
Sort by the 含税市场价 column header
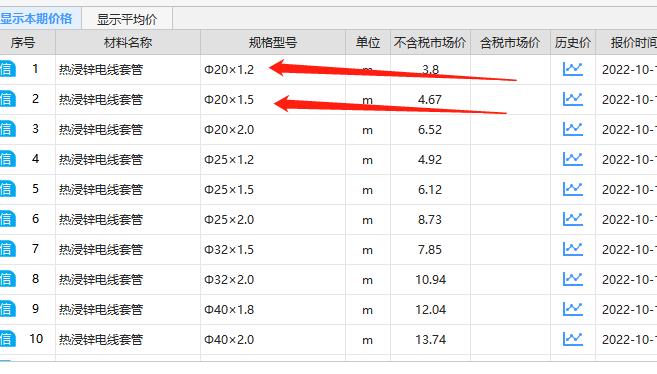click(x=510, y=42)
